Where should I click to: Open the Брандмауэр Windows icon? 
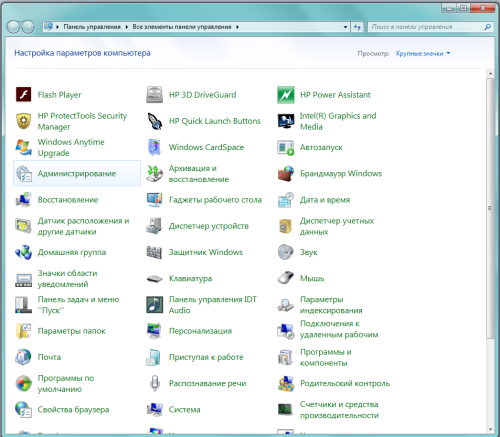[x=286, y=173]
